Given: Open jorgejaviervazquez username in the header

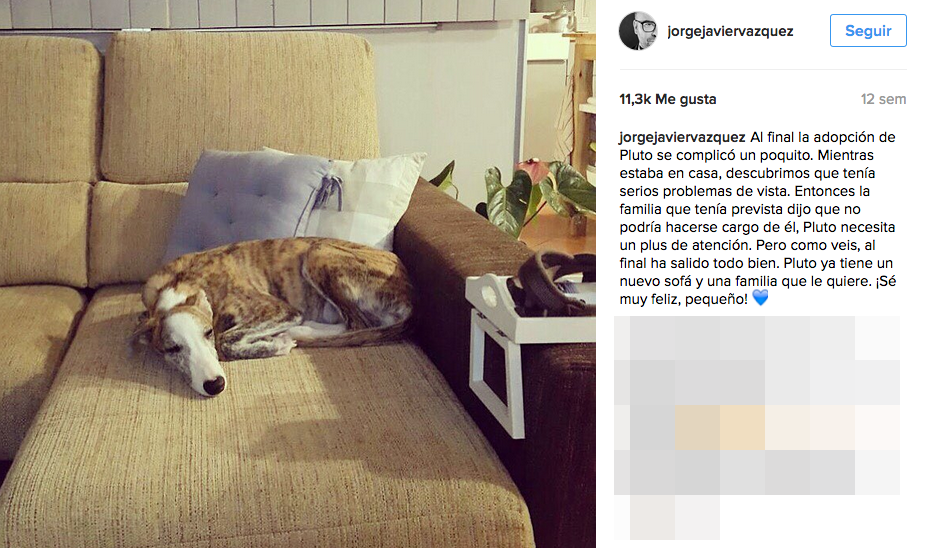Looking at the screenshot, I should coord(730,31).
